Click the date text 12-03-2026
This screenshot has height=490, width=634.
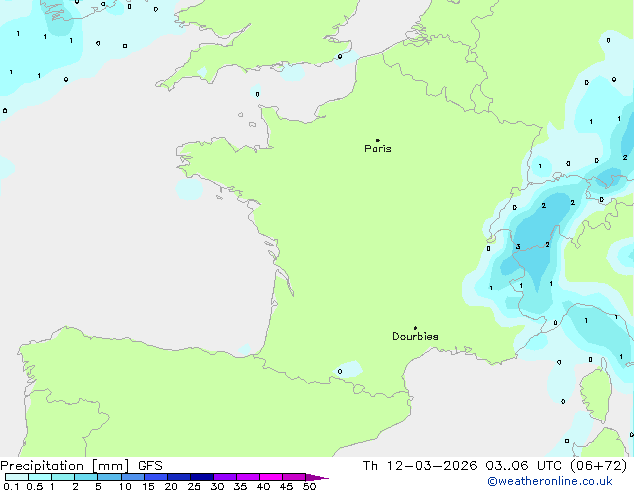coord(432,466)
